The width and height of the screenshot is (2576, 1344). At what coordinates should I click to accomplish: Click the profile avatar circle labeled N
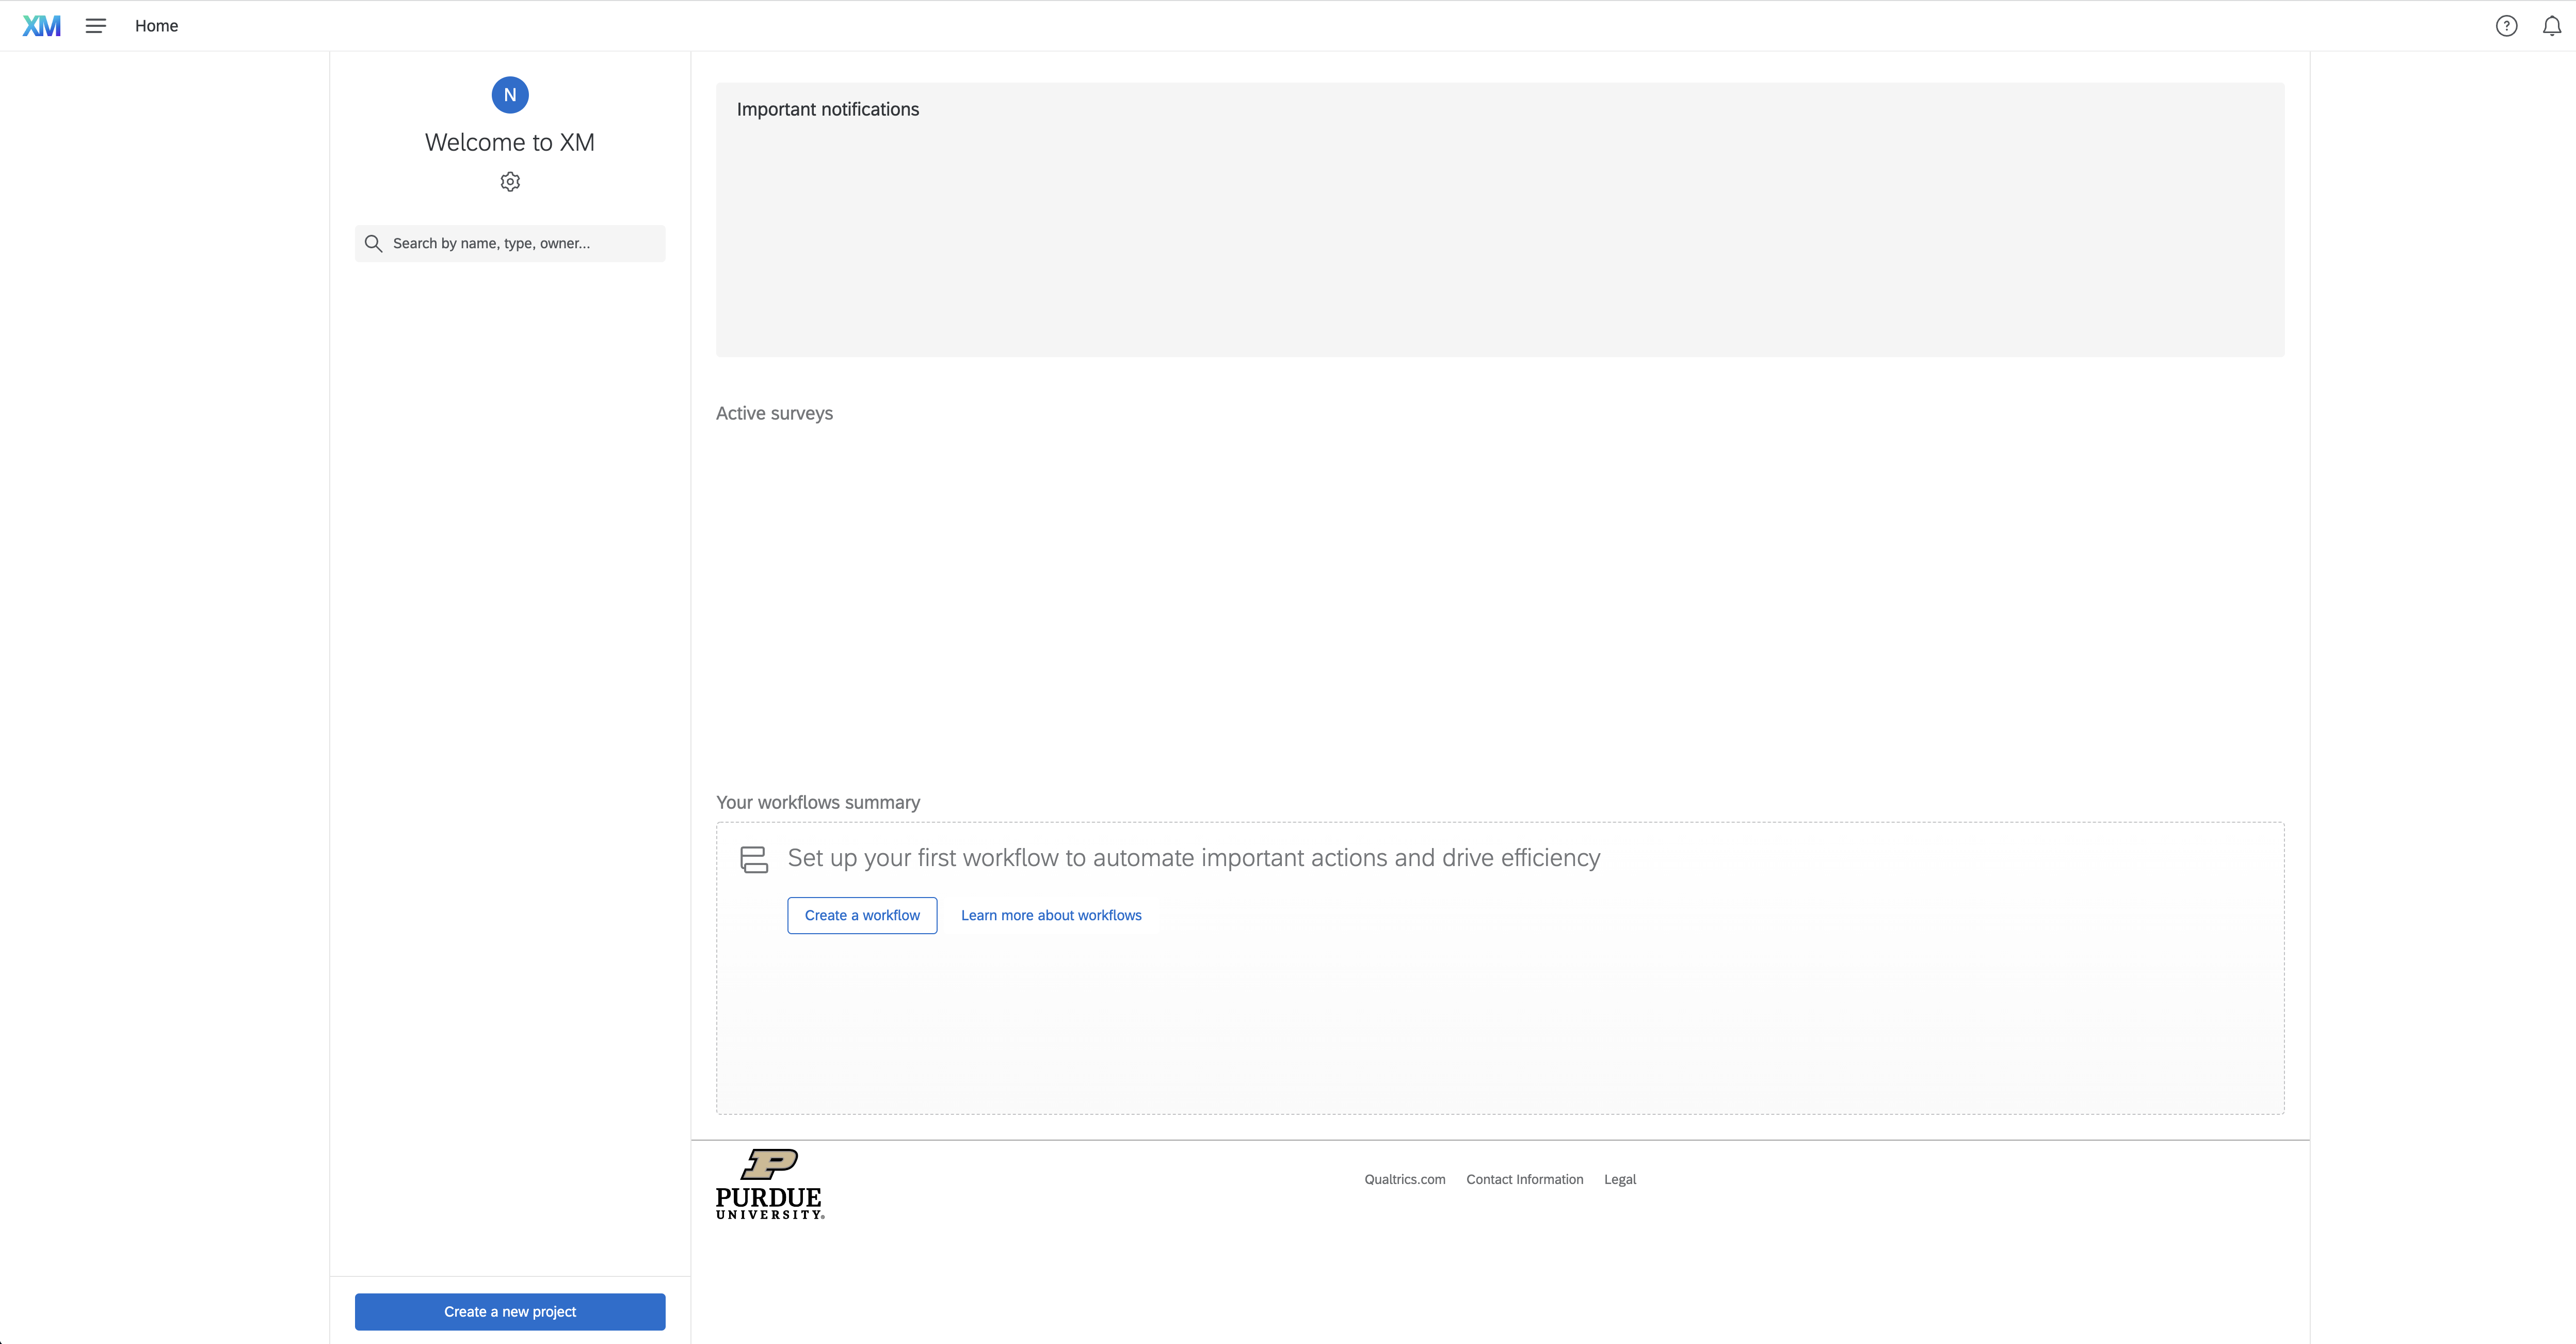(x=510, y=94)
